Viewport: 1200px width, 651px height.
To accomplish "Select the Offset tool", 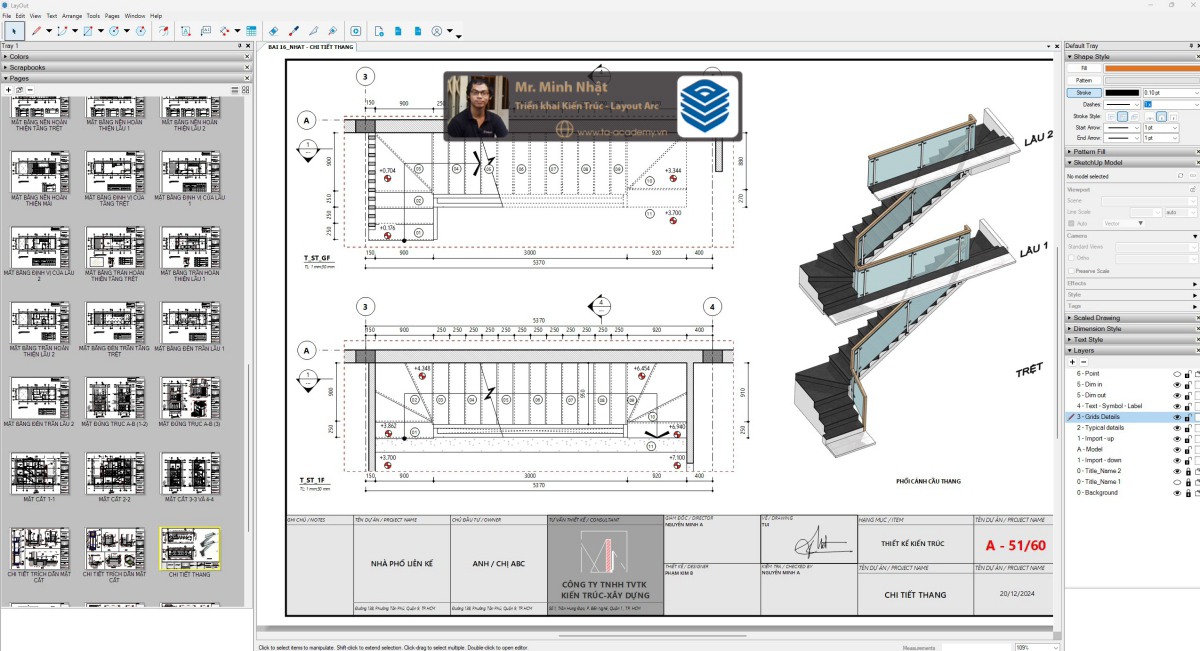I will (164, 31).
